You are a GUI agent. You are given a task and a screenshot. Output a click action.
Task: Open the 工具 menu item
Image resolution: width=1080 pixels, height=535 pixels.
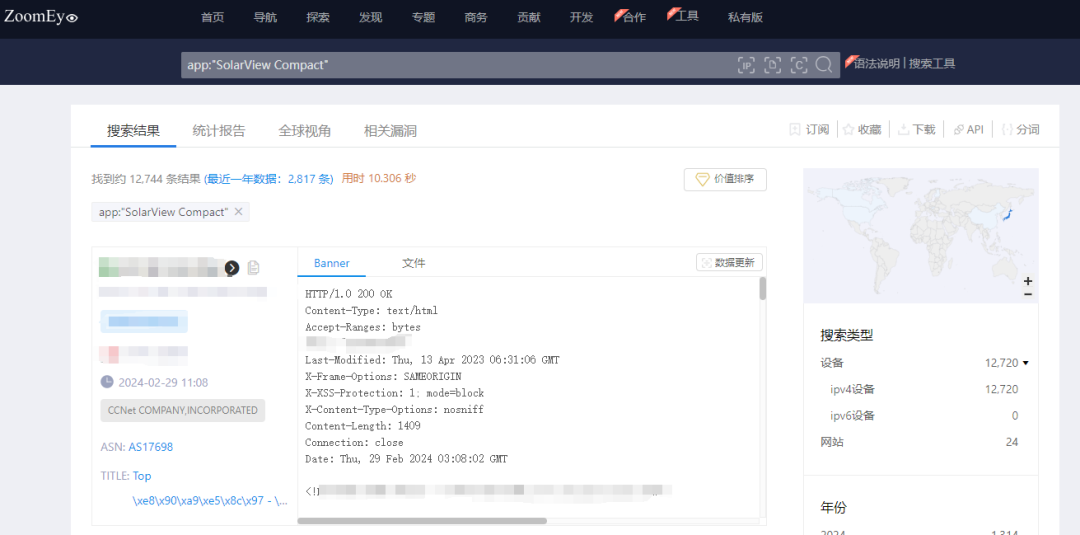point(687,16)
